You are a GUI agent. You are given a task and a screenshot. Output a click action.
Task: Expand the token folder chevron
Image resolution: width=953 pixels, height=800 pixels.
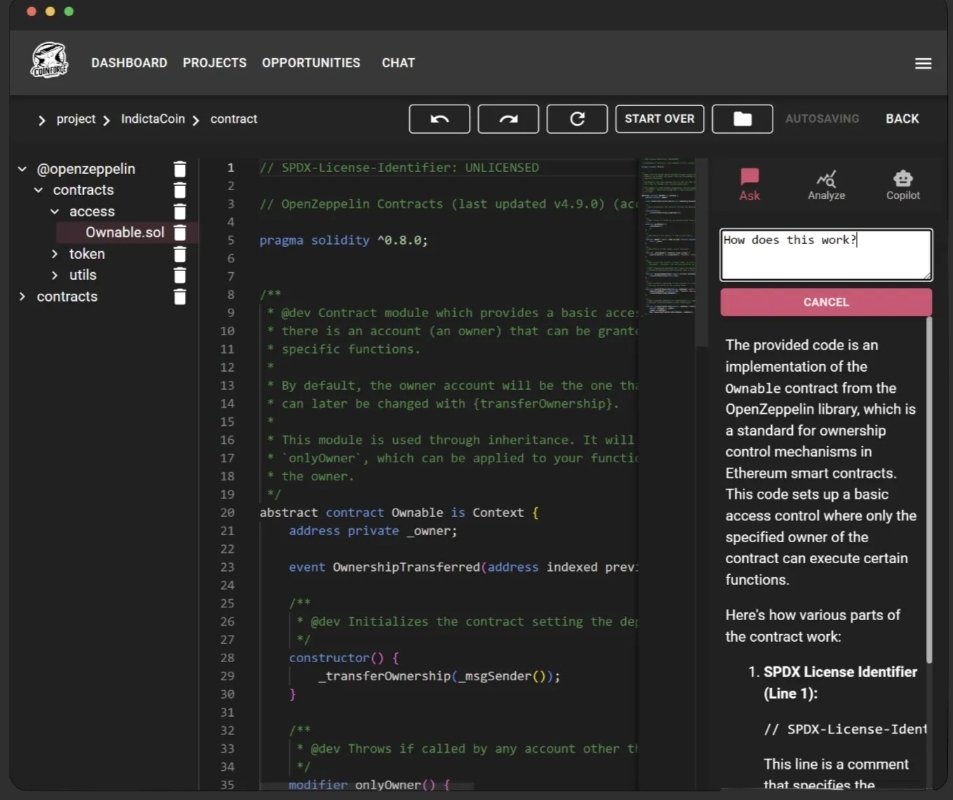55,254
